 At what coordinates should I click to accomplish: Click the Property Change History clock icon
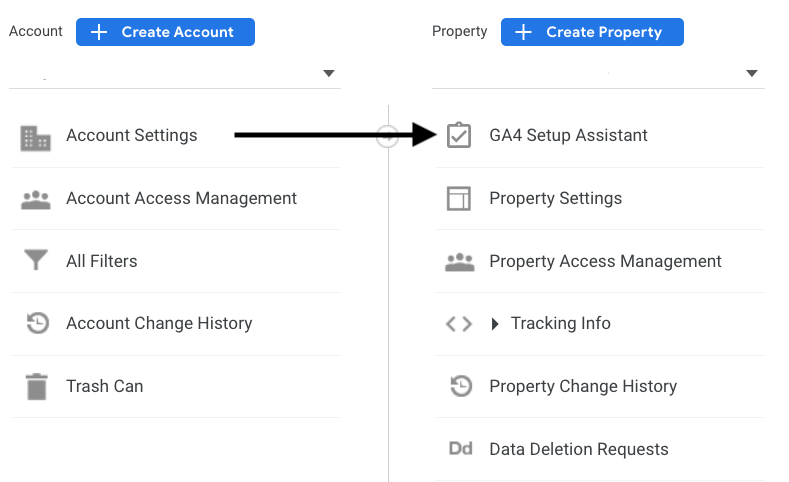[461, 386]
